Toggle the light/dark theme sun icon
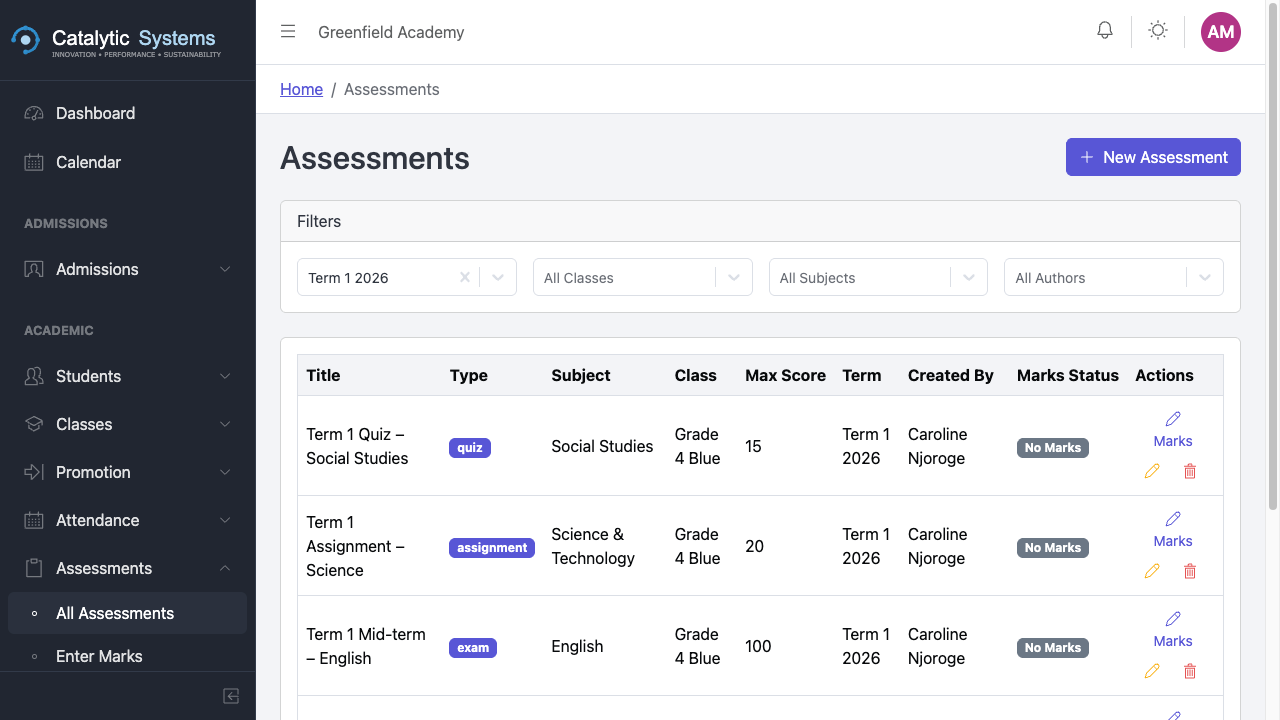1280x720 pixels. [x=1158, y=31]
